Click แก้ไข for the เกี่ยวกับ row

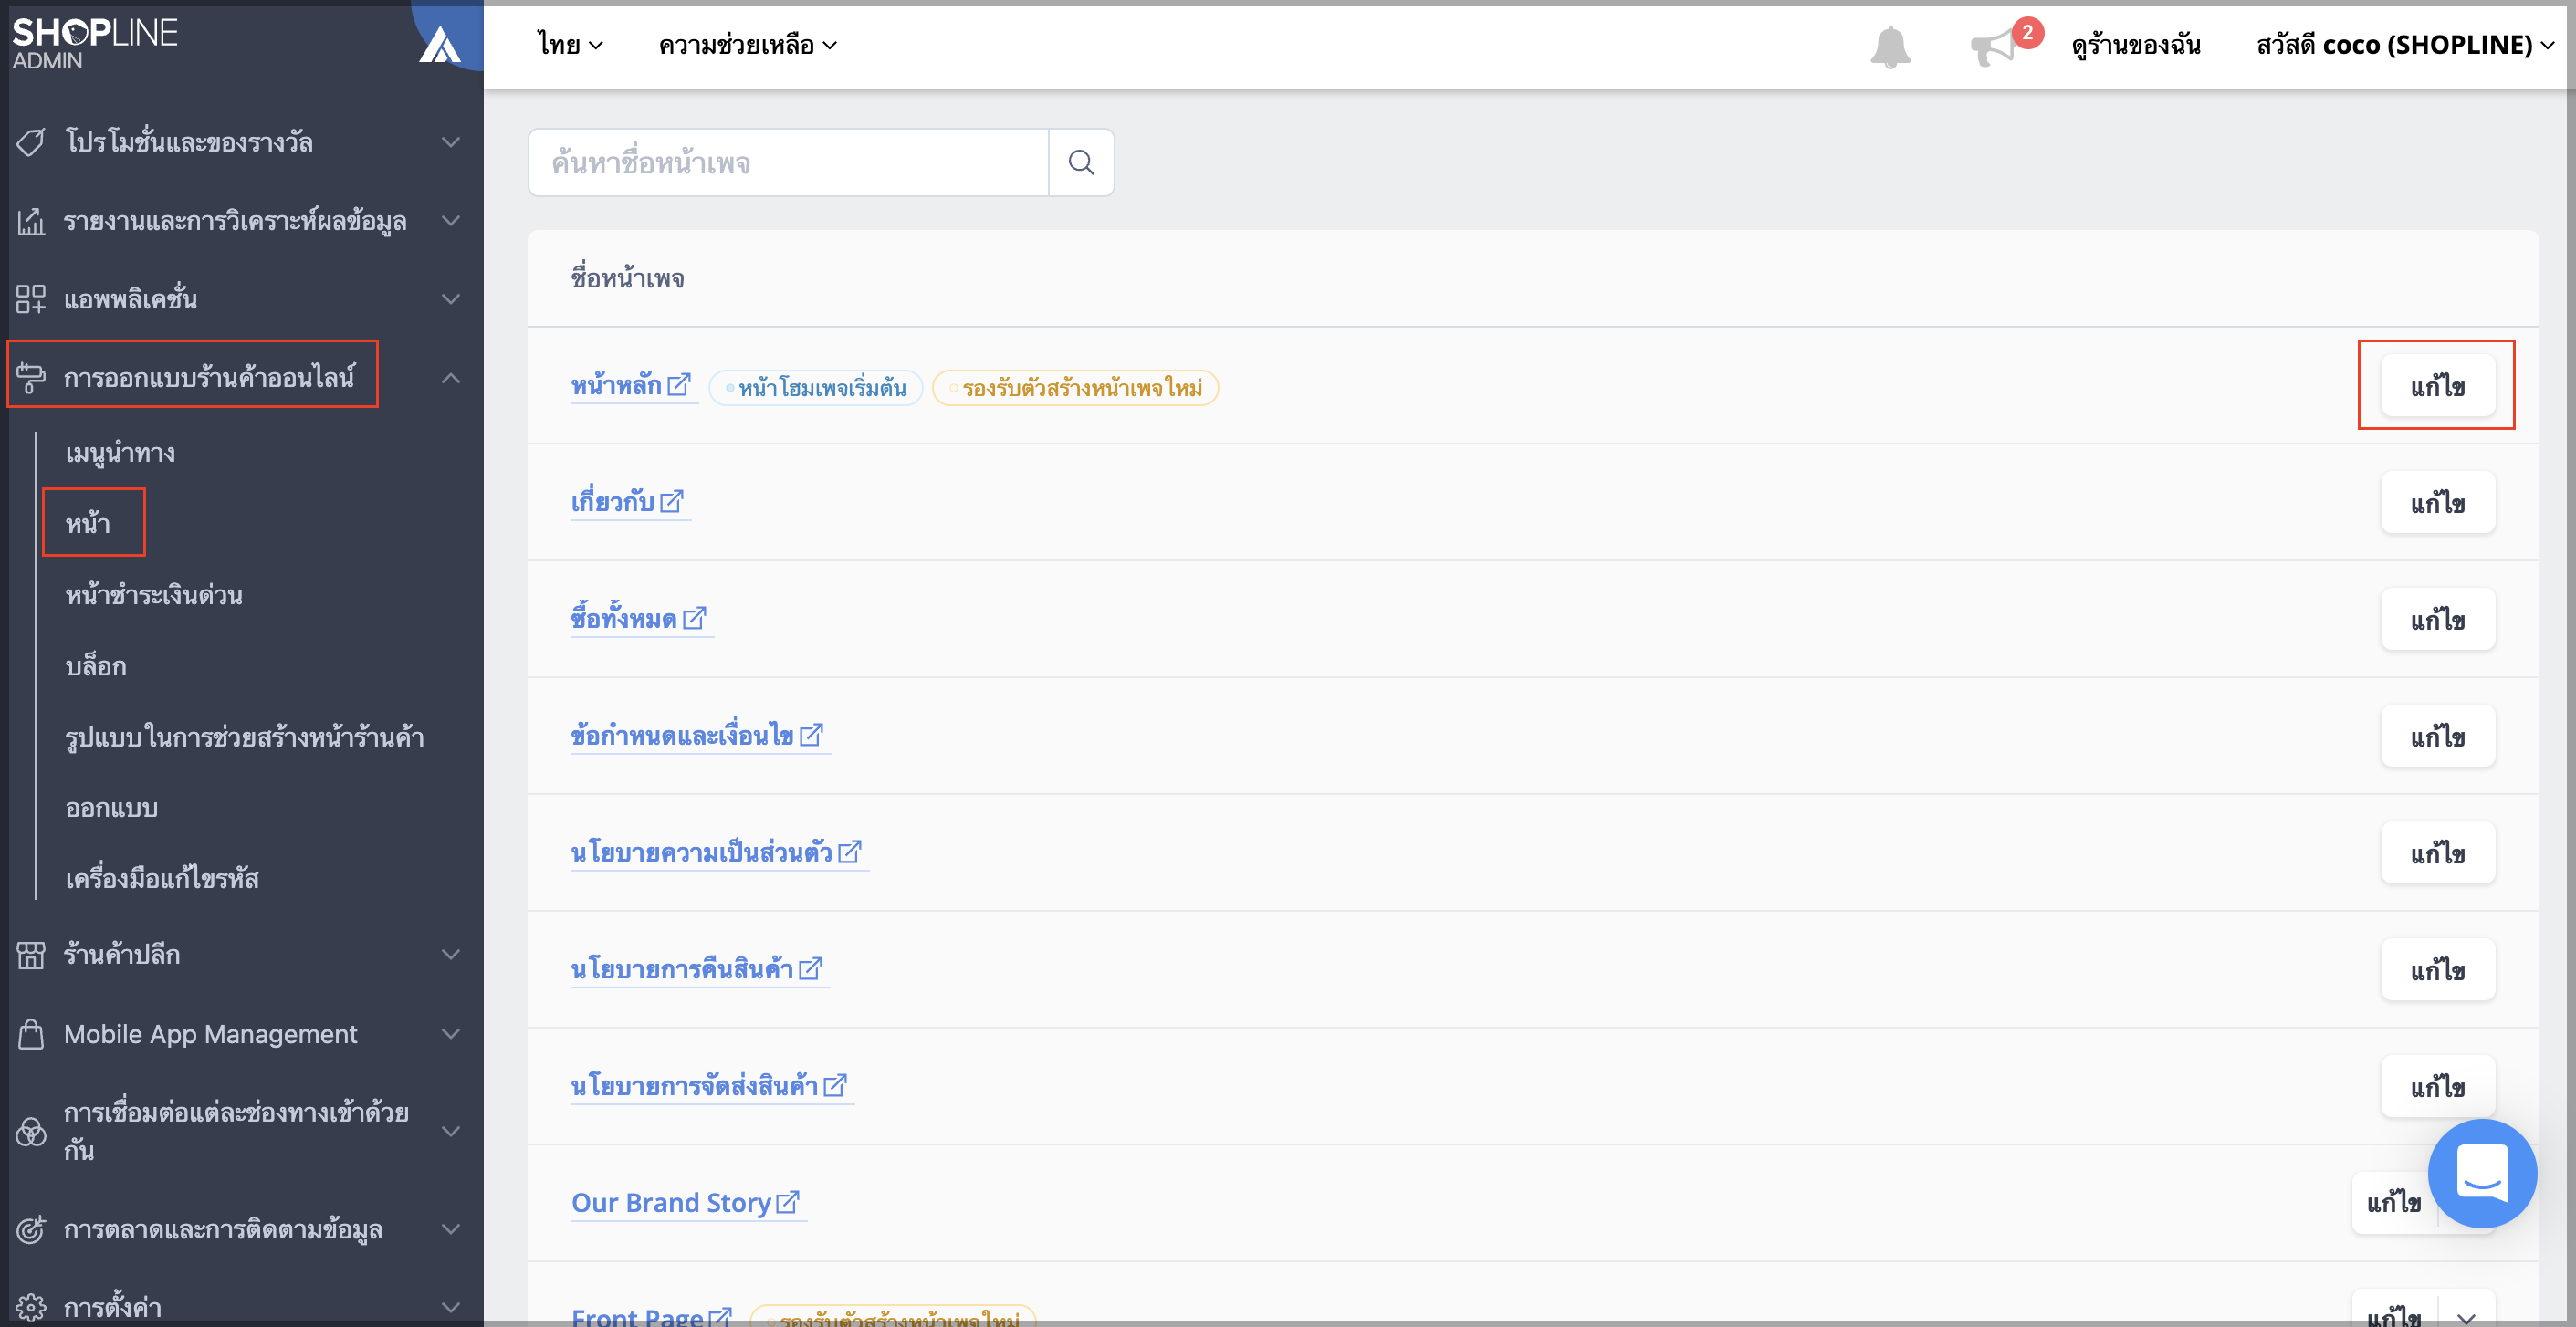pyautogui.click(x=2437, y=502)
